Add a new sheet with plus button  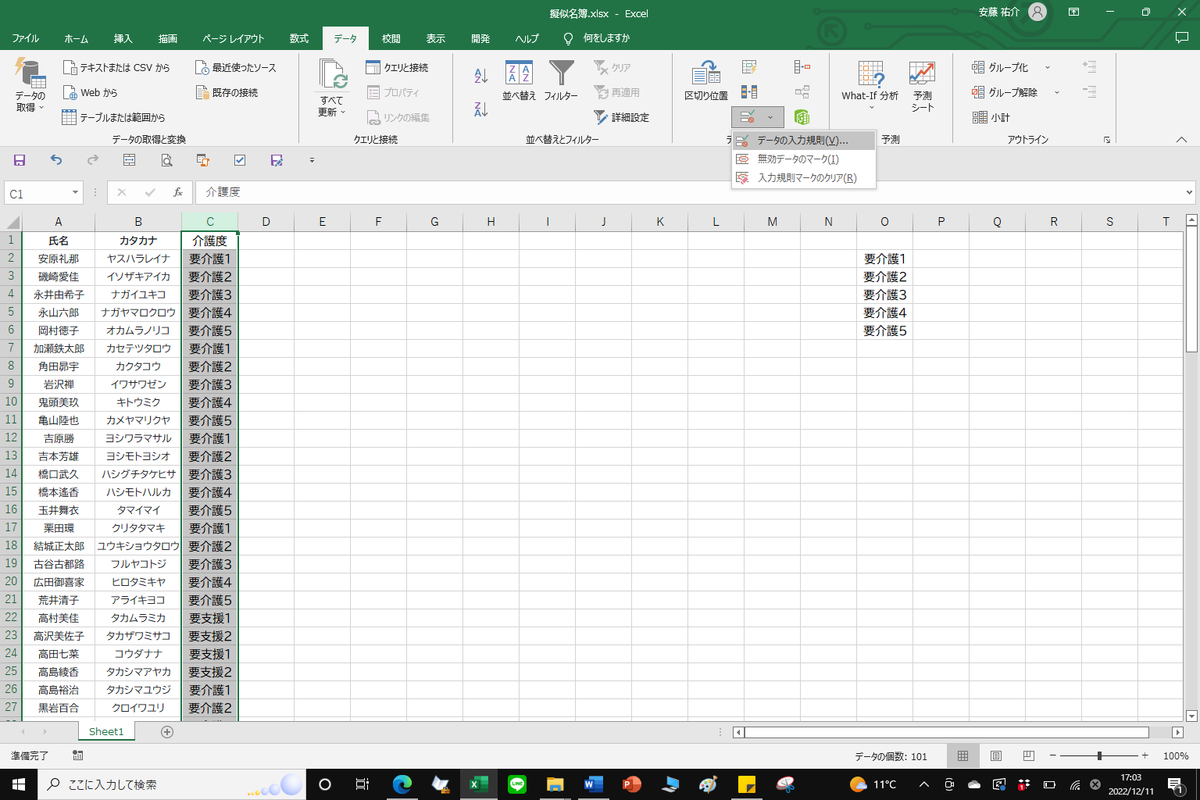[x=167, y=731]
